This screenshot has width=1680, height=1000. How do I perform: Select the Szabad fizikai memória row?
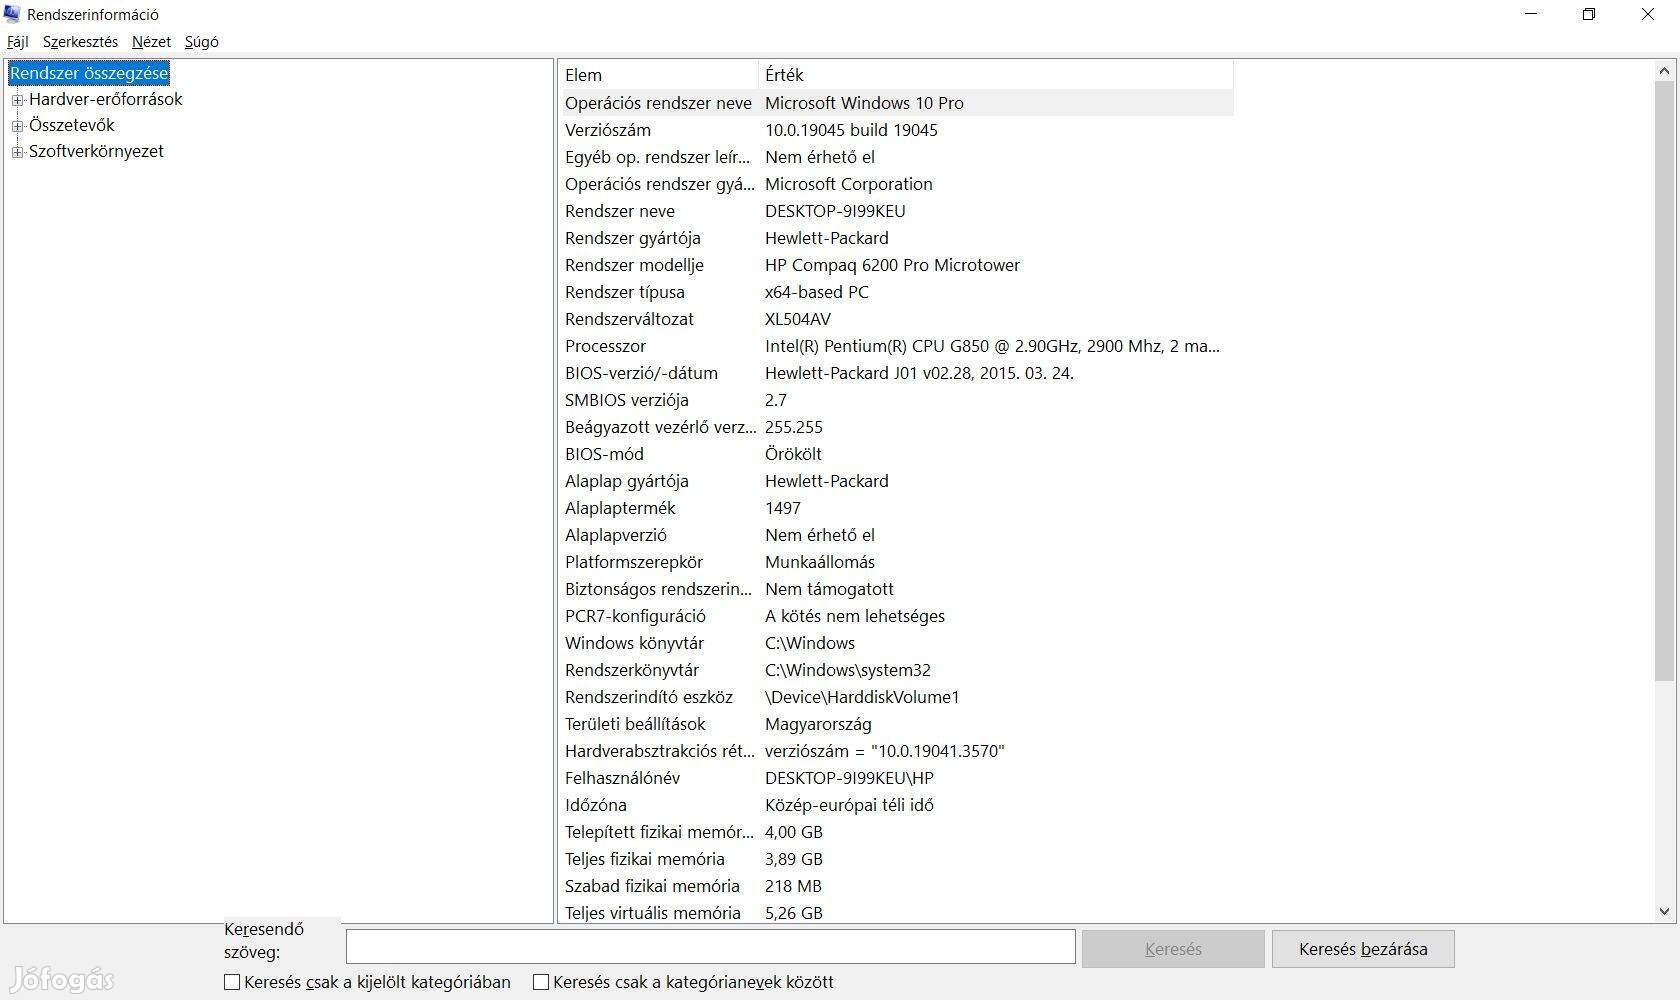click(897, 886)
